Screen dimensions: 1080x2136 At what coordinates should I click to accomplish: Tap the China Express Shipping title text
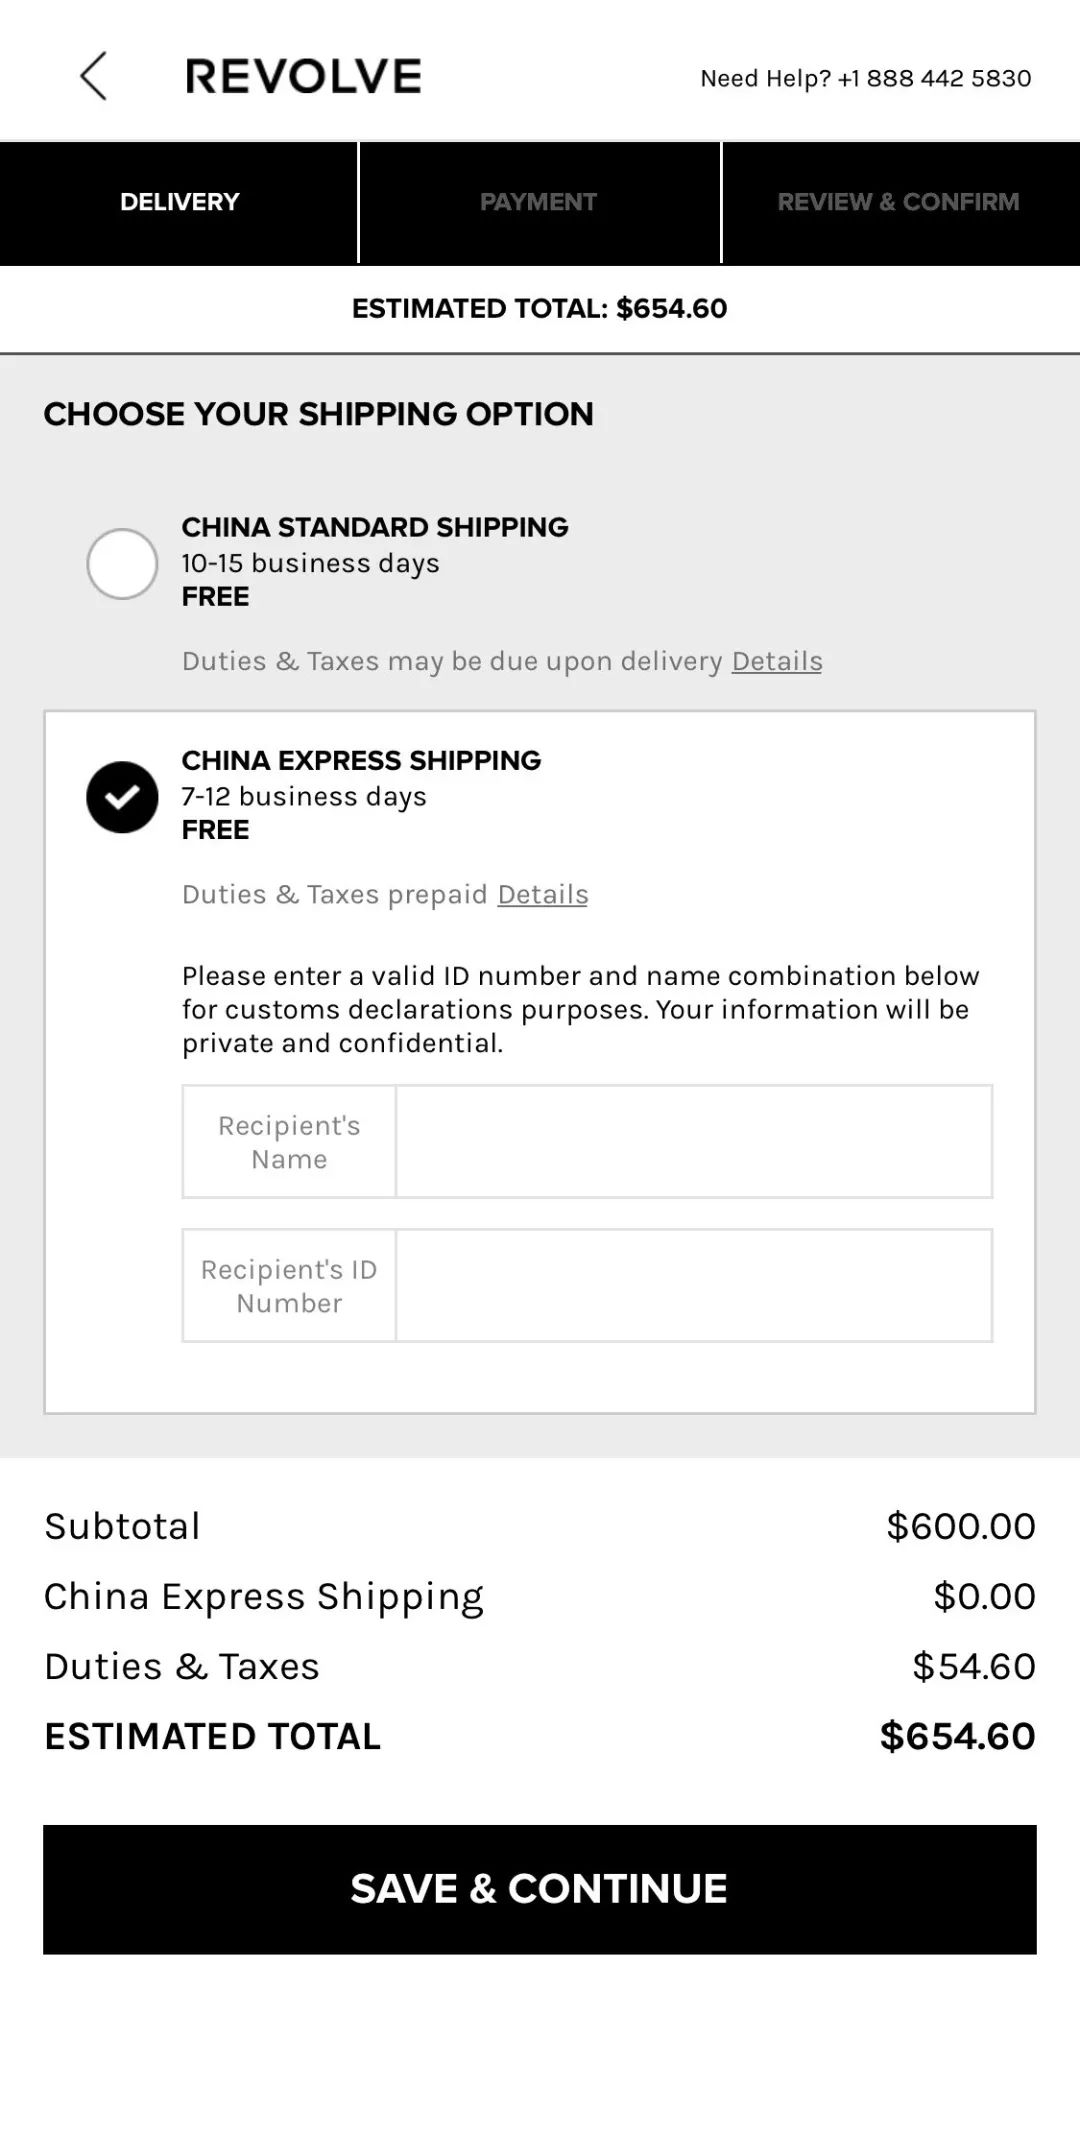pyautogui.click(x=361, y=760)
